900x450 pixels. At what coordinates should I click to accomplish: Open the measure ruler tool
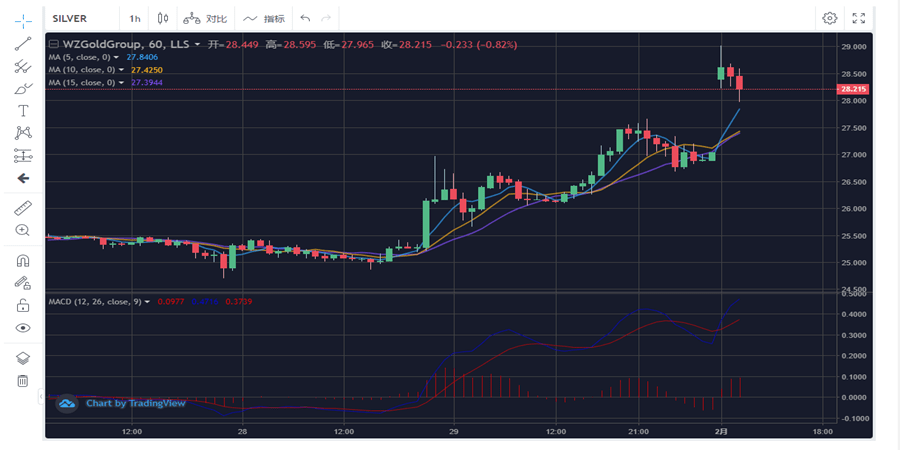23,208
